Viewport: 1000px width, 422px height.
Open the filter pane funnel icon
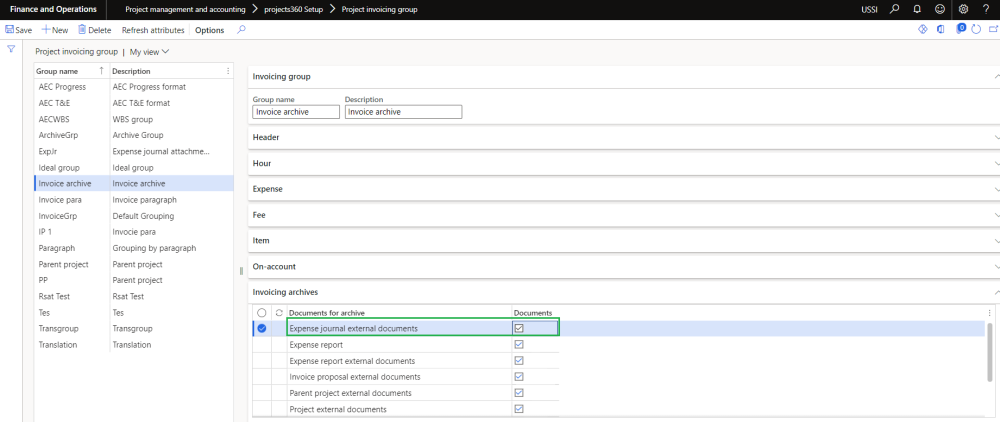[x=11, y=49]
